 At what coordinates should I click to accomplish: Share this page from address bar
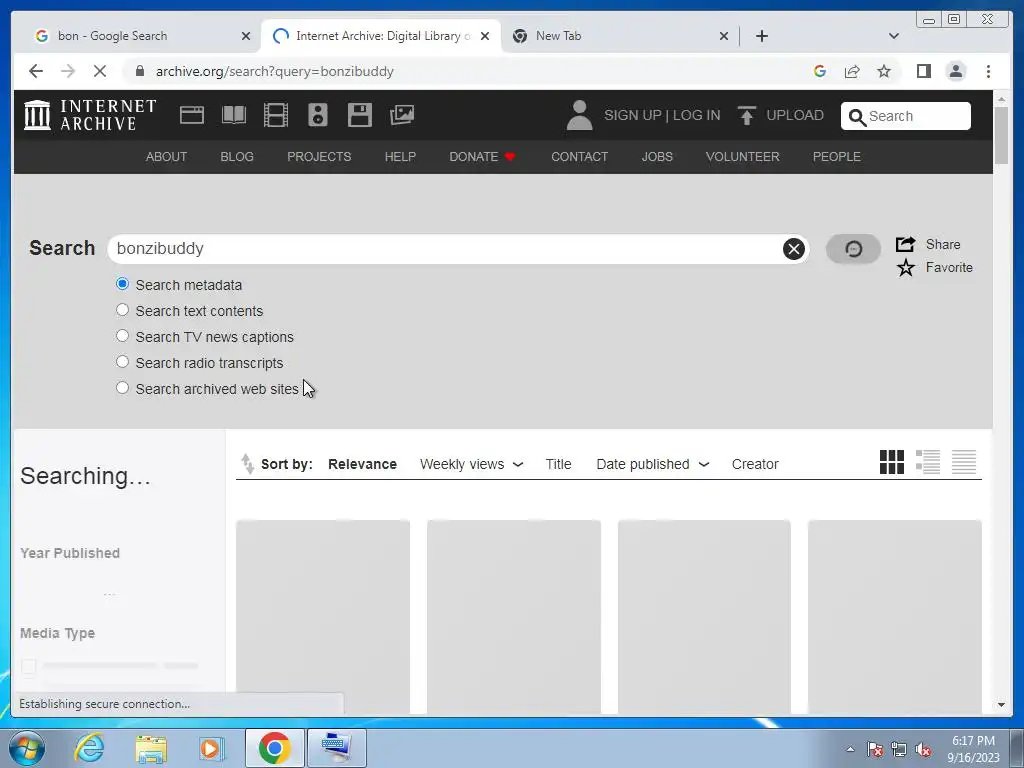[852, 71]
